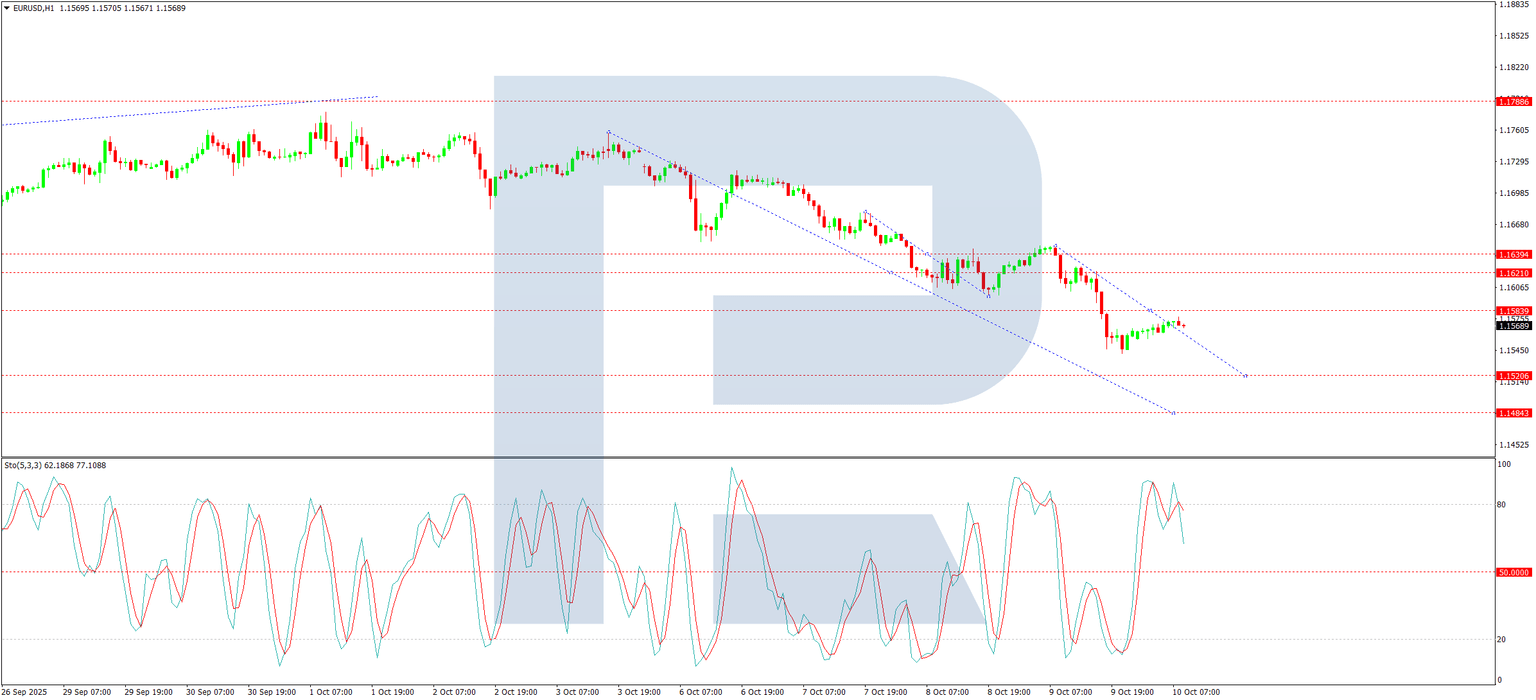This screenshot has height=700, width=1536.
Task: Click the 1.14525 price scale value
Action: [1514, 445]
